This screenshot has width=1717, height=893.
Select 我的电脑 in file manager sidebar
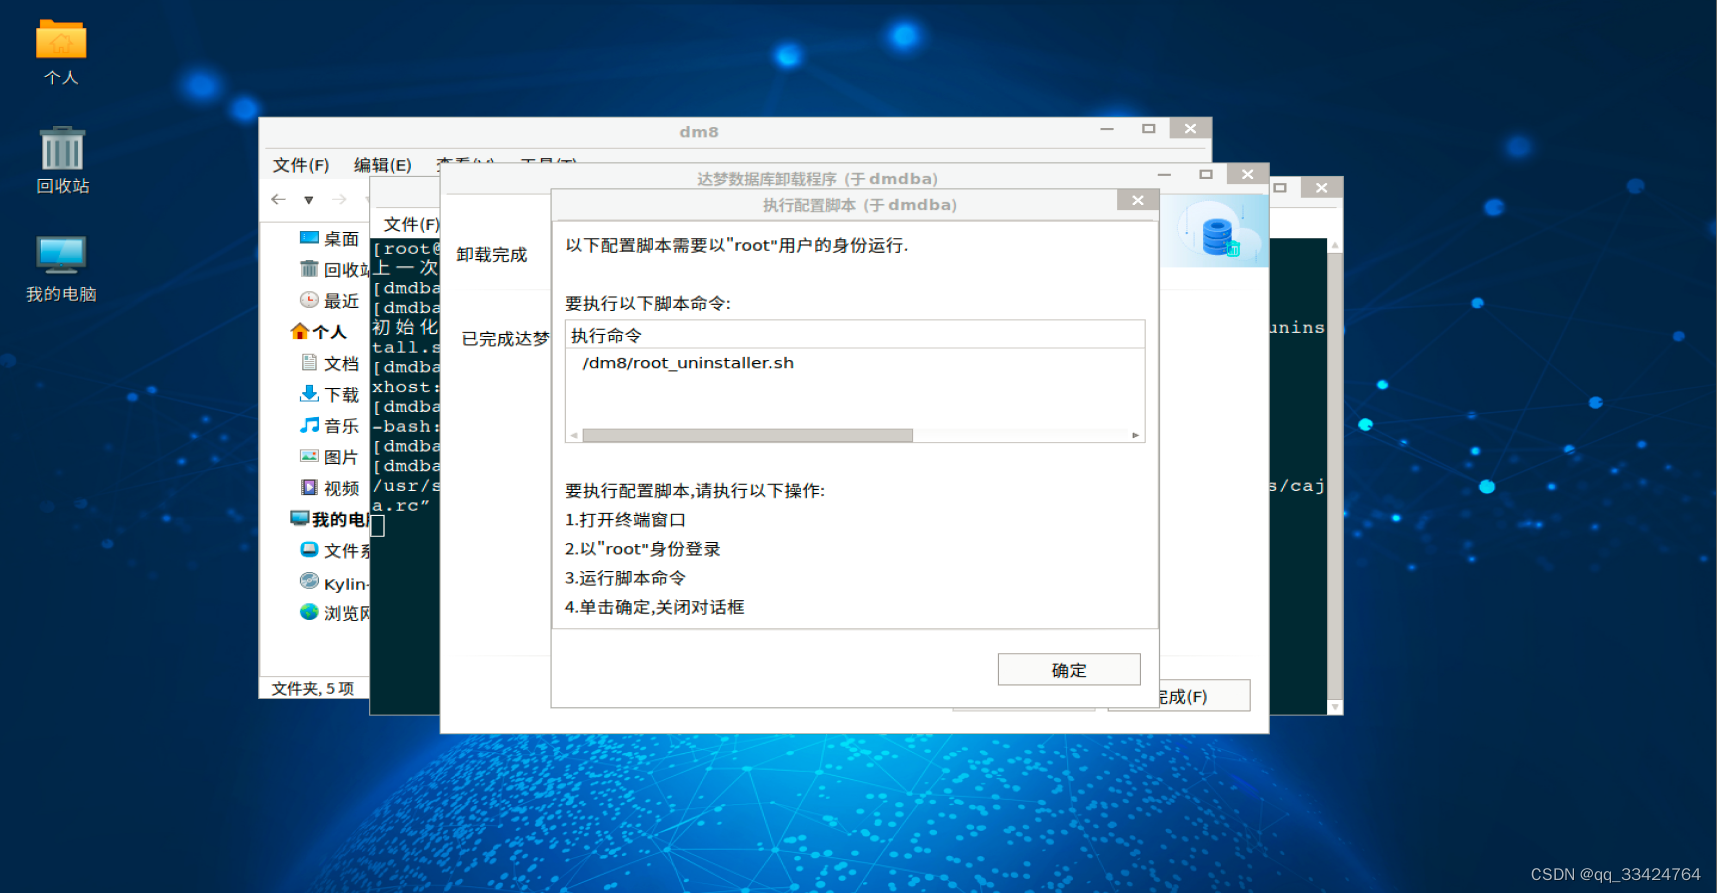[329, 519]
